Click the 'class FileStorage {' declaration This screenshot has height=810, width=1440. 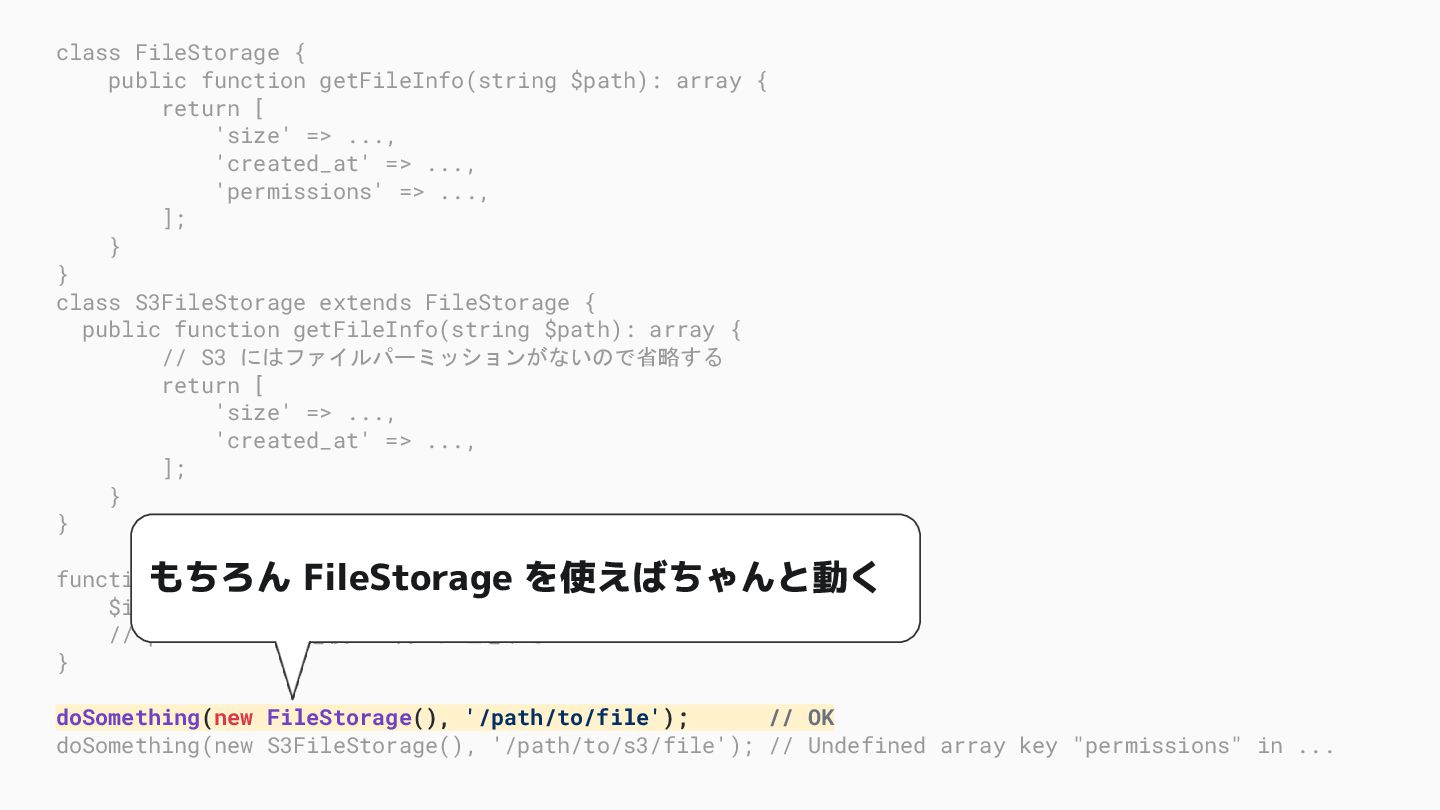click(181, 53)
